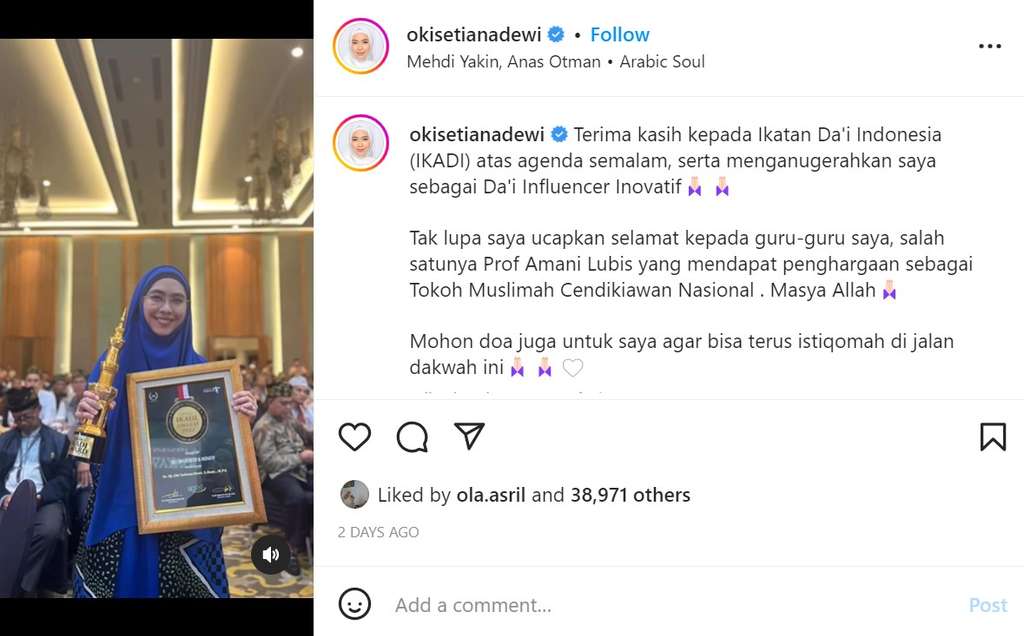Open the emoji picker smiley icon

coord(355,604)
